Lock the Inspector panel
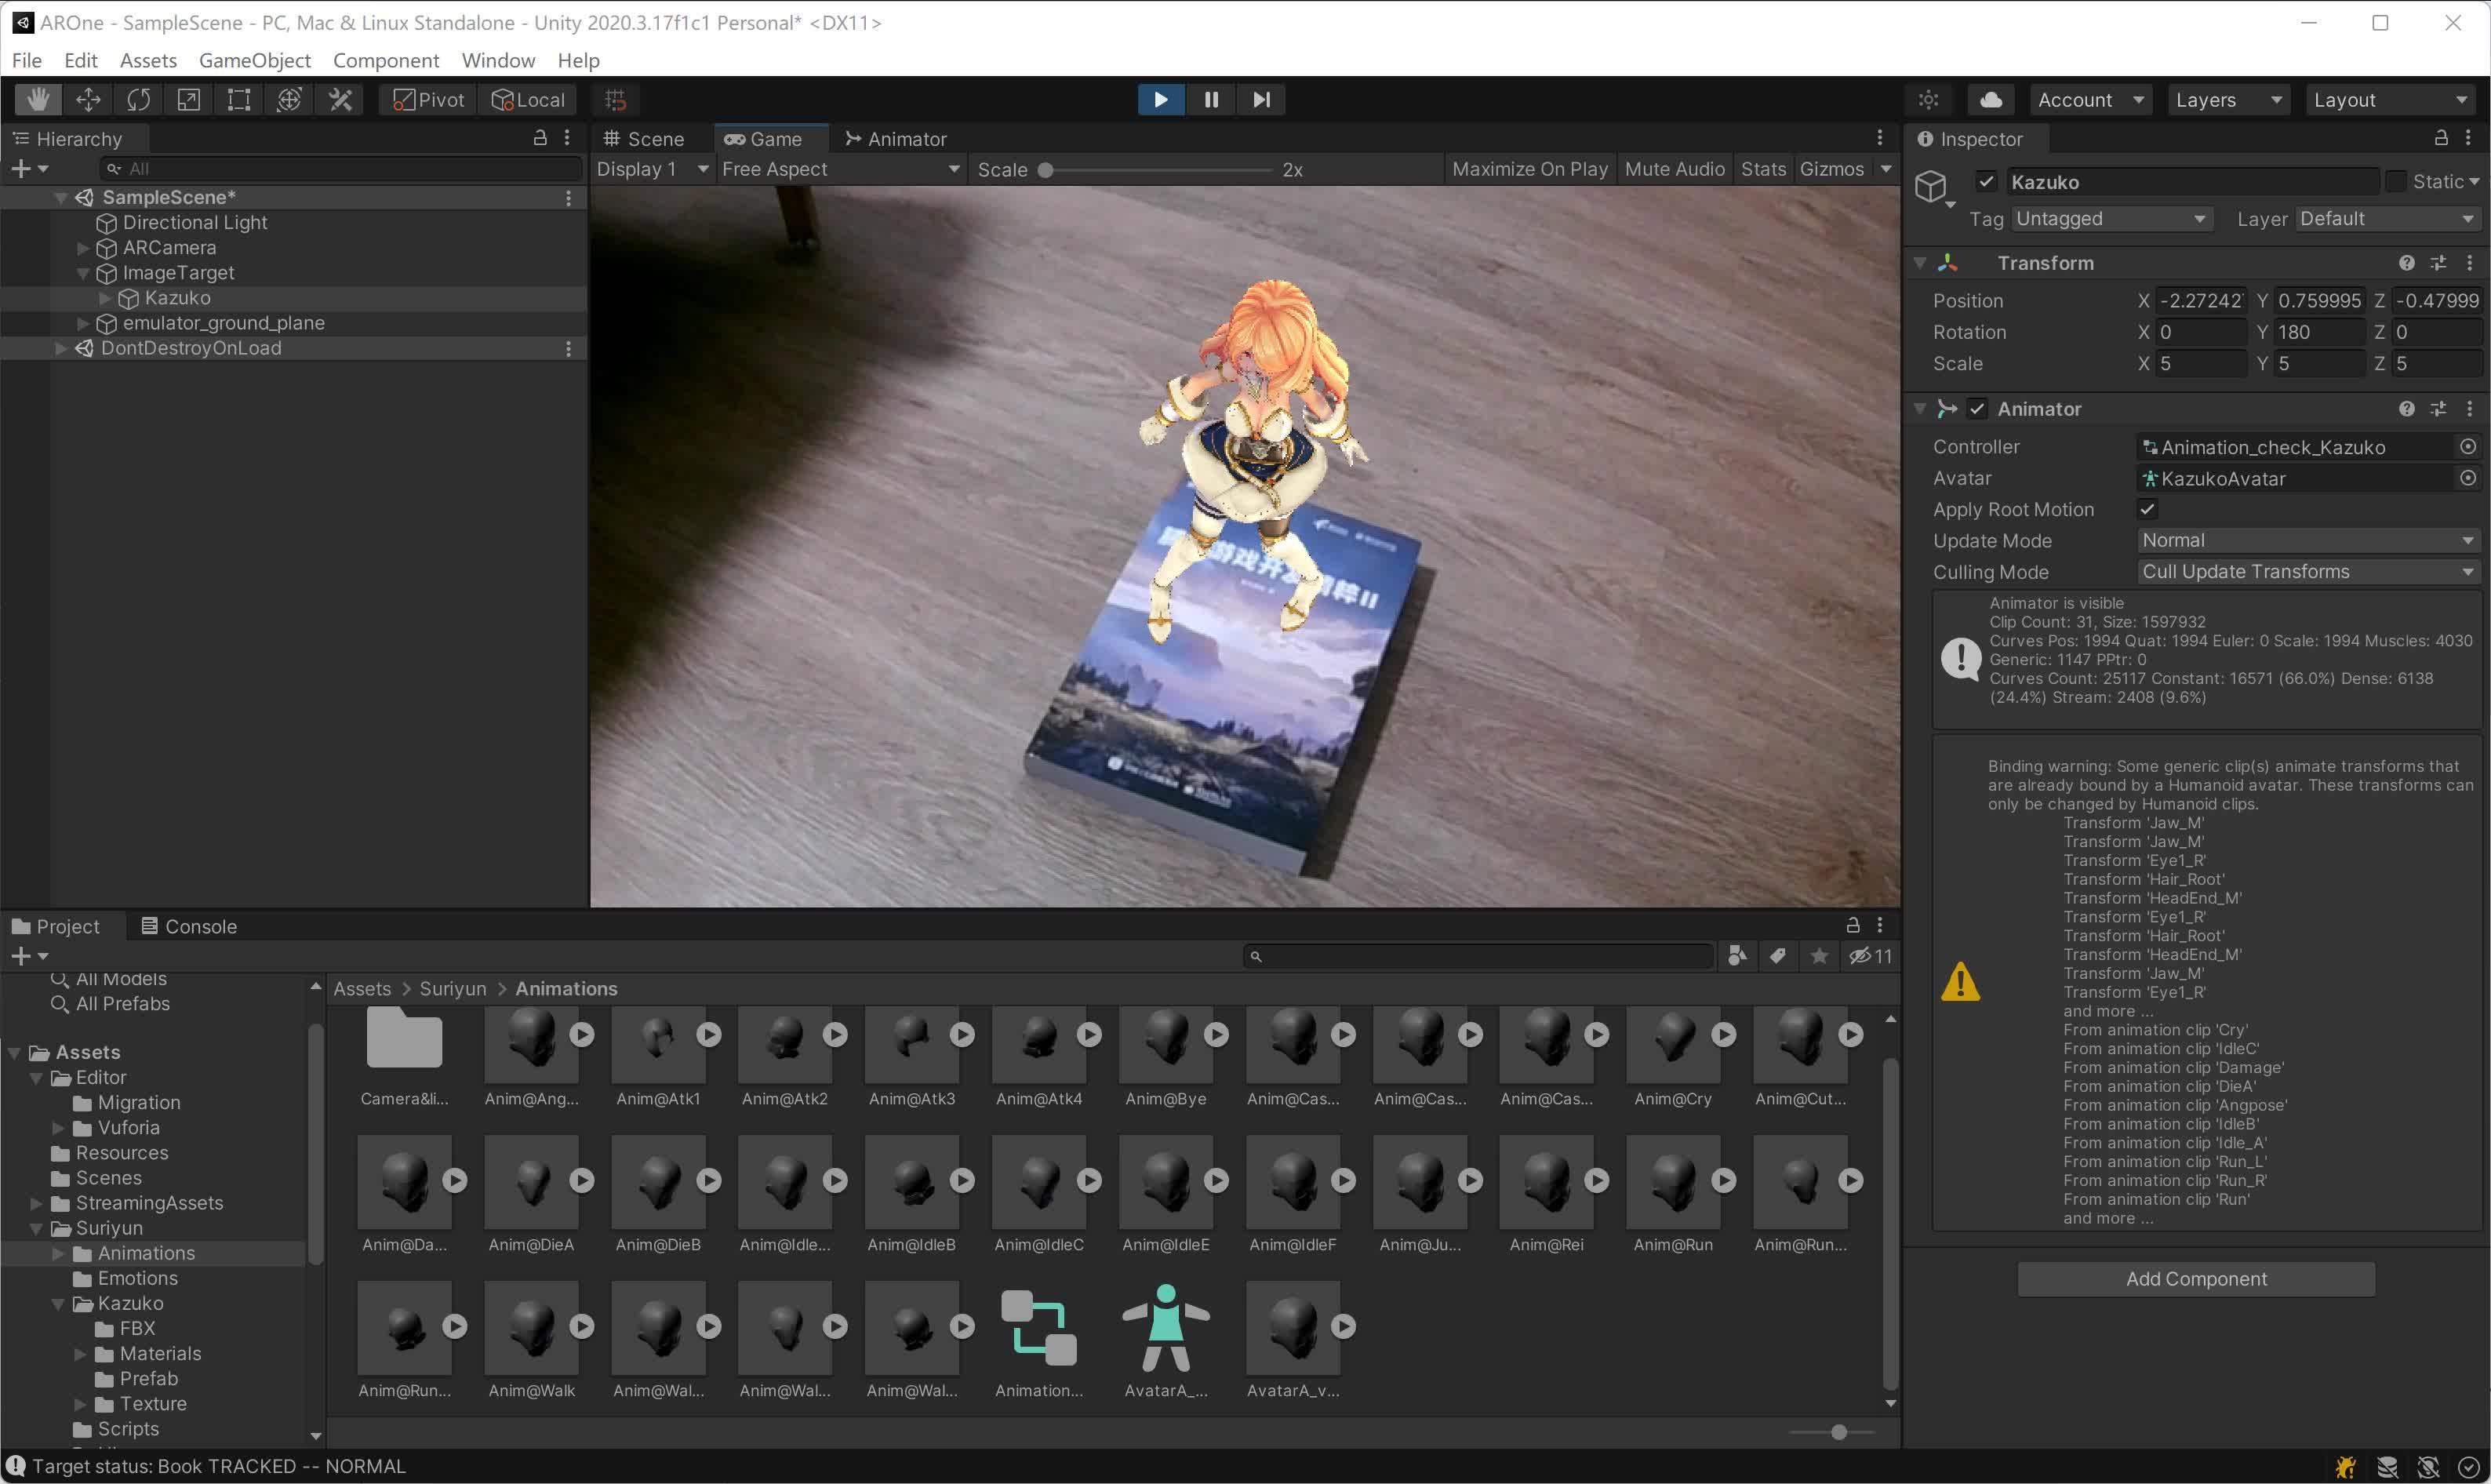The height and width of the screenshot is (1484, 2491). [x=2441, y=138]
